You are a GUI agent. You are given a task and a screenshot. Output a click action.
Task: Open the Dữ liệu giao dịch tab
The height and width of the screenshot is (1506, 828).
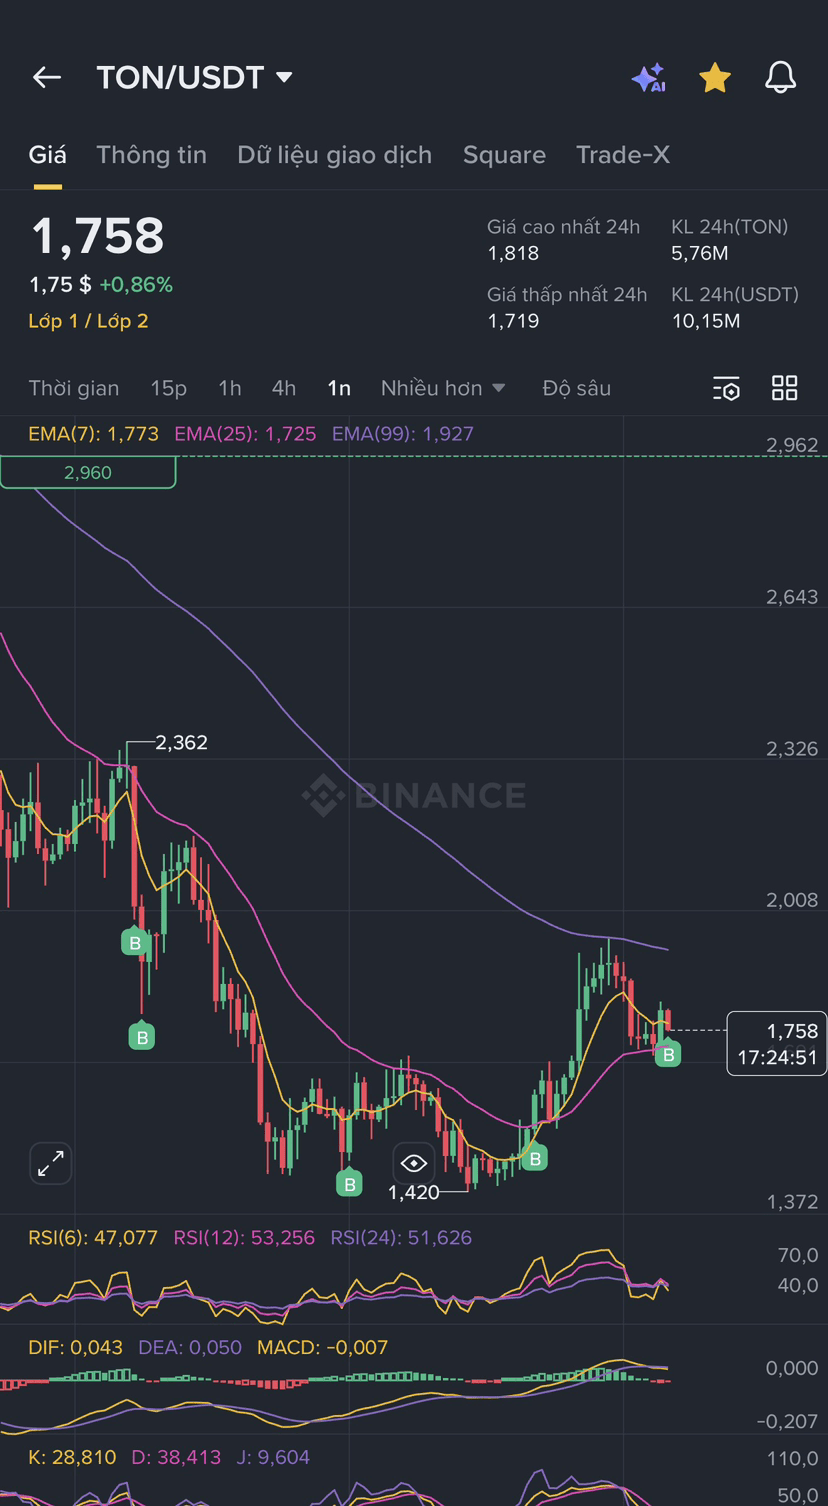[334, 155]
